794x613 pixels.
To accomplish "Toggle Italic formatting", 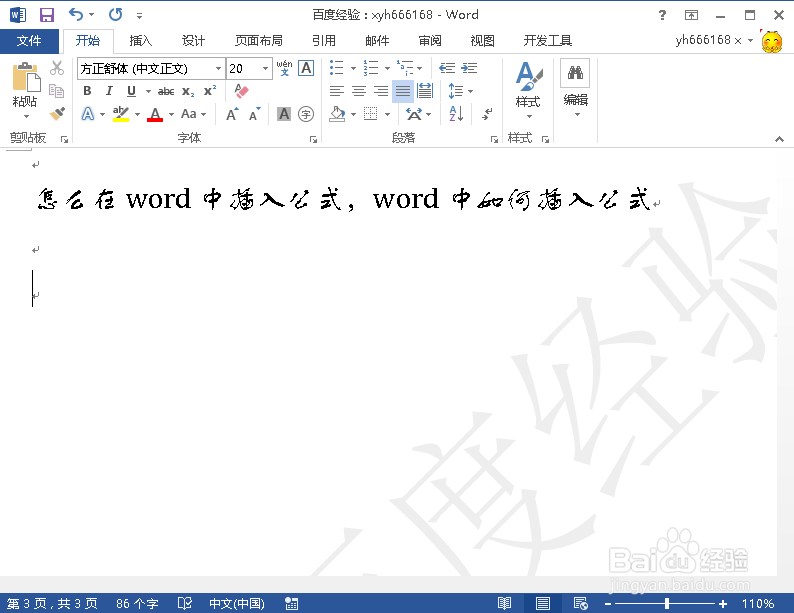I will pyautogui.click(x=109, y=91).
